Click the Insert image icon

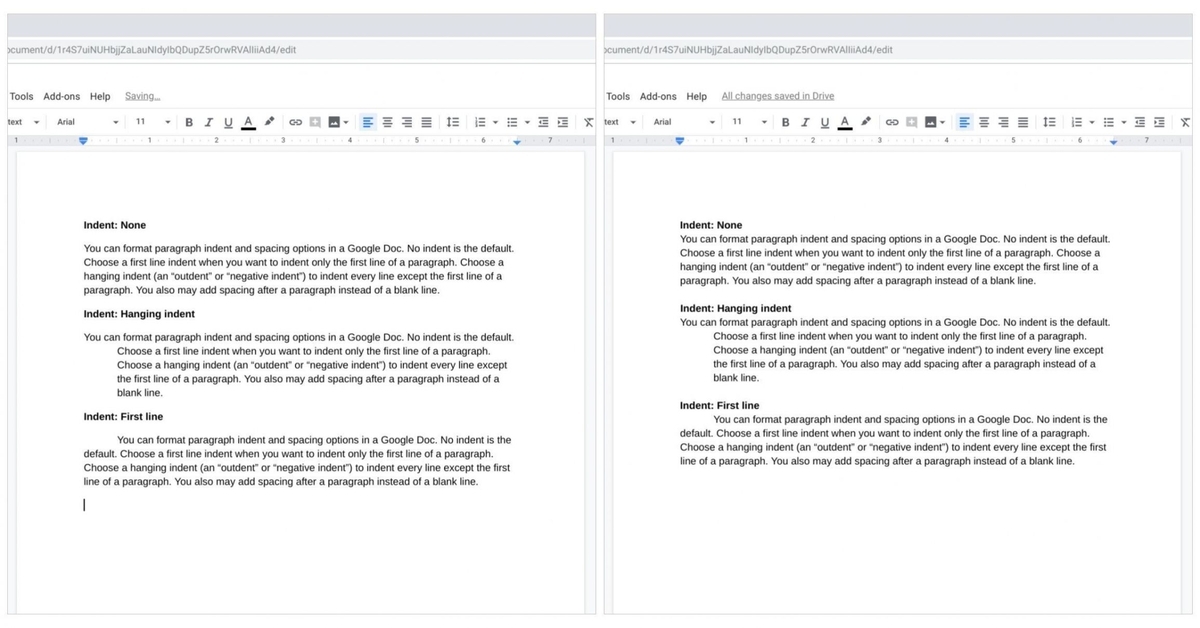(x=334, y=122)
